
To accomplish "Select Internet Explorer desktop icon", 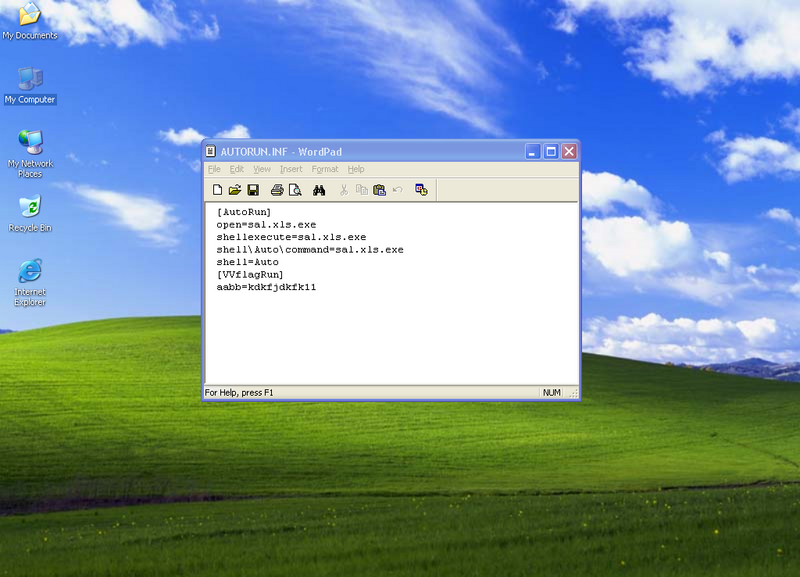I will pos(30,283).
